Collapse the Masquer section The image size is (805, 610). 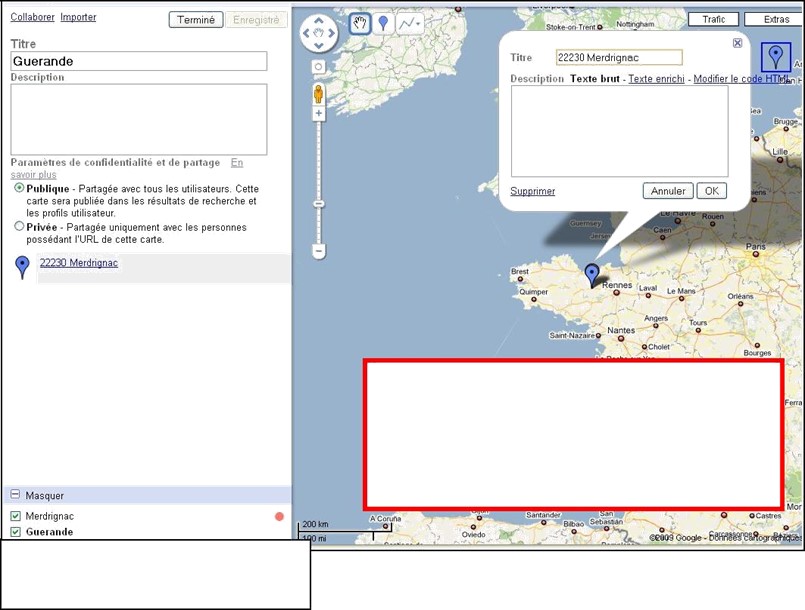click(15, 494)
